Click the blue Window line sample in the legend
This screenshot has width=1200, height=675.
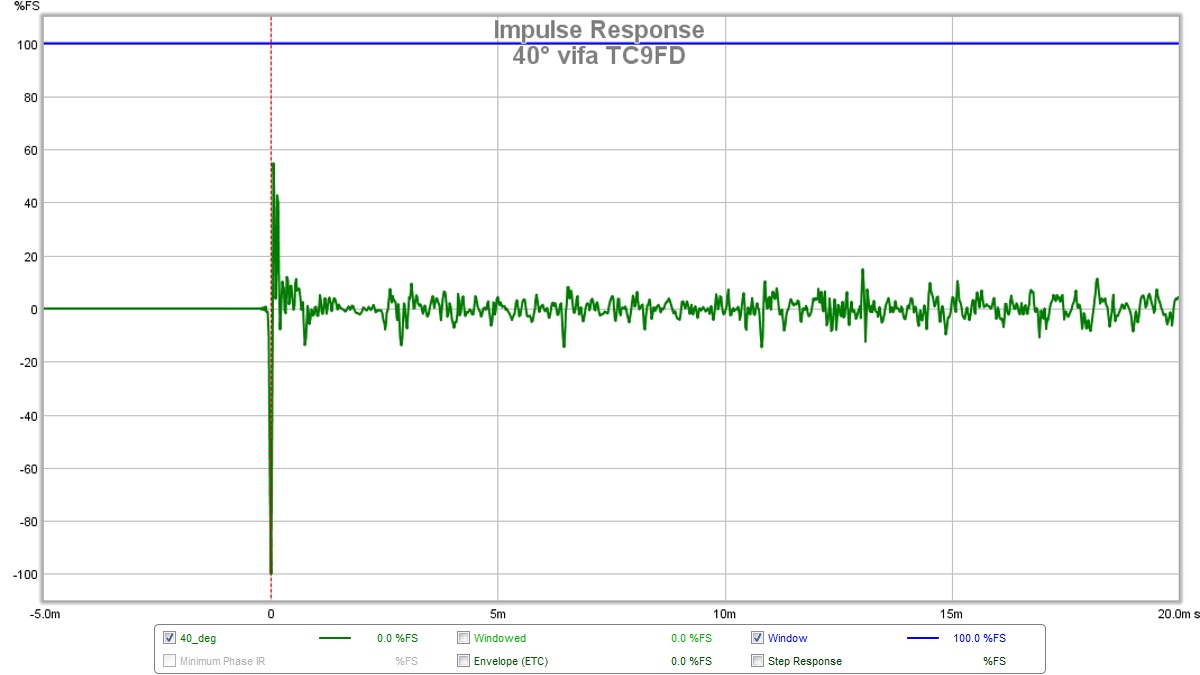tap(922, 638)
